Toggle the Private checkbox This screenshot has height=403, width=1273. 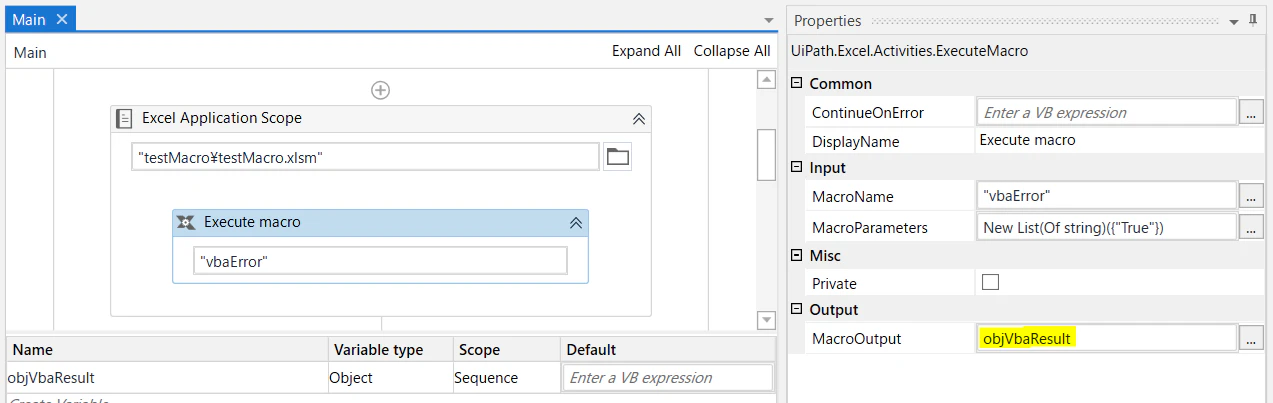coord(990,283)
